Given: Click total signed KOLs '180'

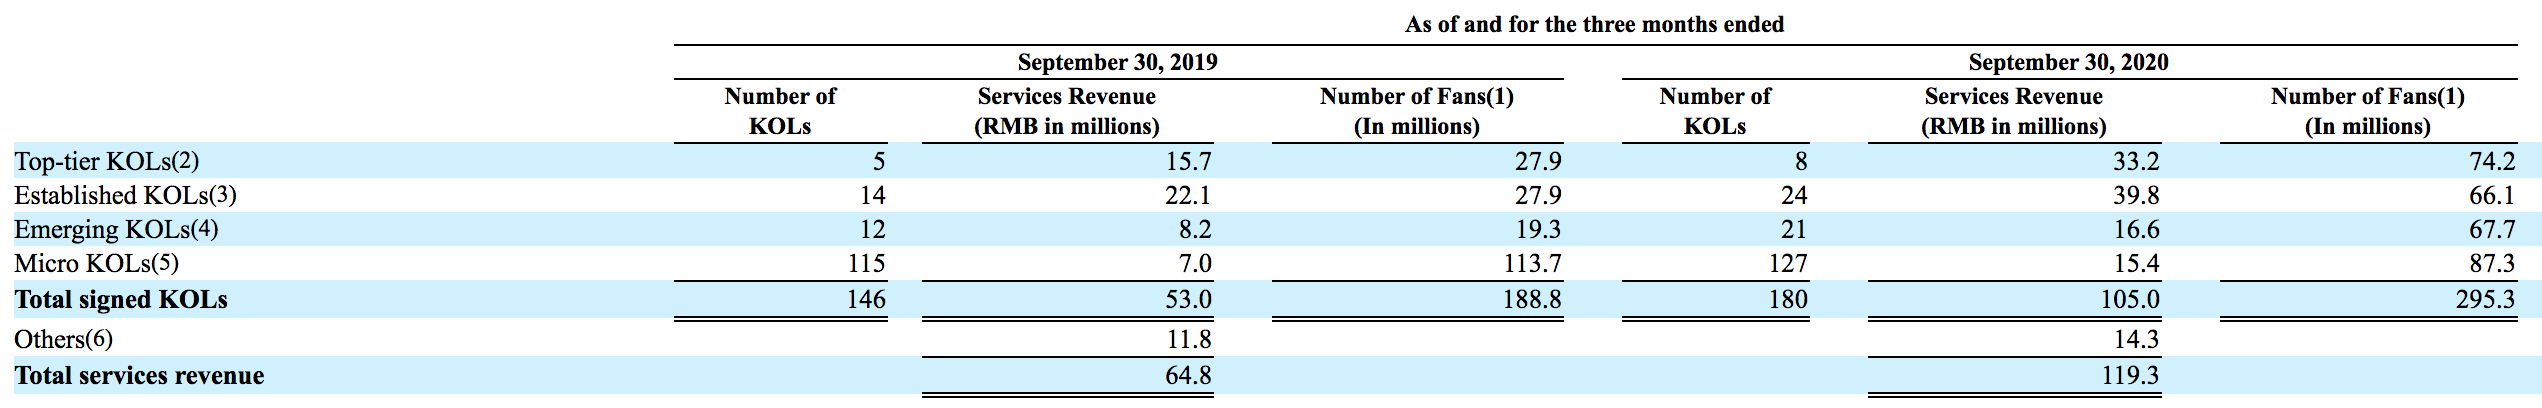Looking at the screenshot, I should click(x=1788, y=299).
